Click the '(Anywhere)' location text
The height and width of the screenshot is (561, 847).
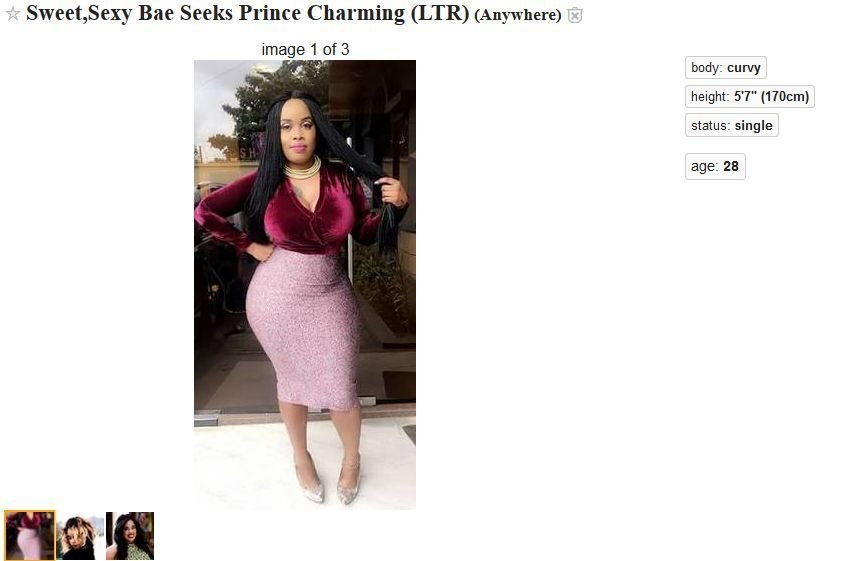point(518,15)
